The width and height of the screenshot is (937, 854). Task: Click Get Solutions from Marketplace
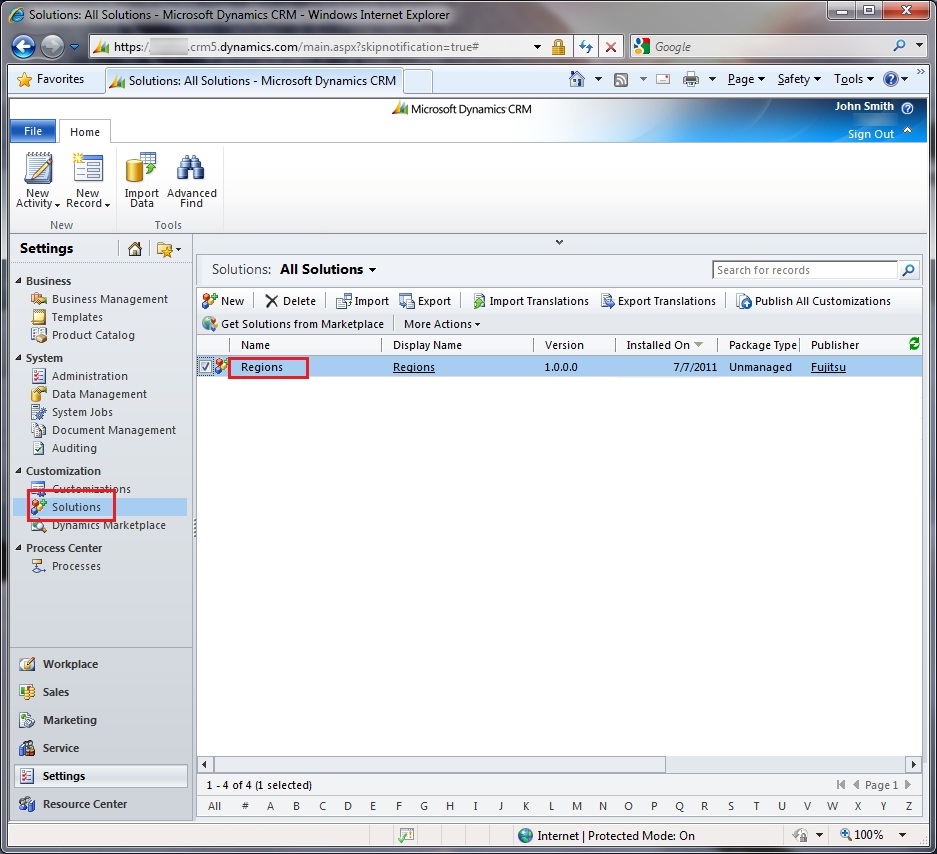(293, 324)
